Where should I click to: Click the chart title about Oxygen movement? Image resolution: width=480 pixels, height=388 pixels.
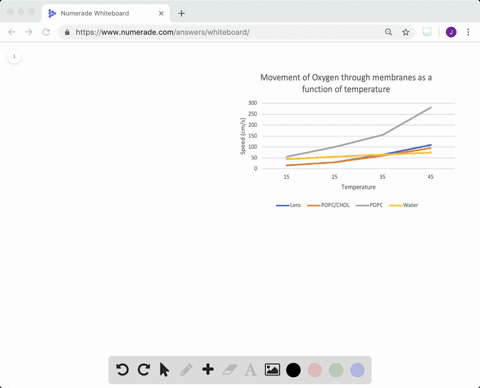346,83
